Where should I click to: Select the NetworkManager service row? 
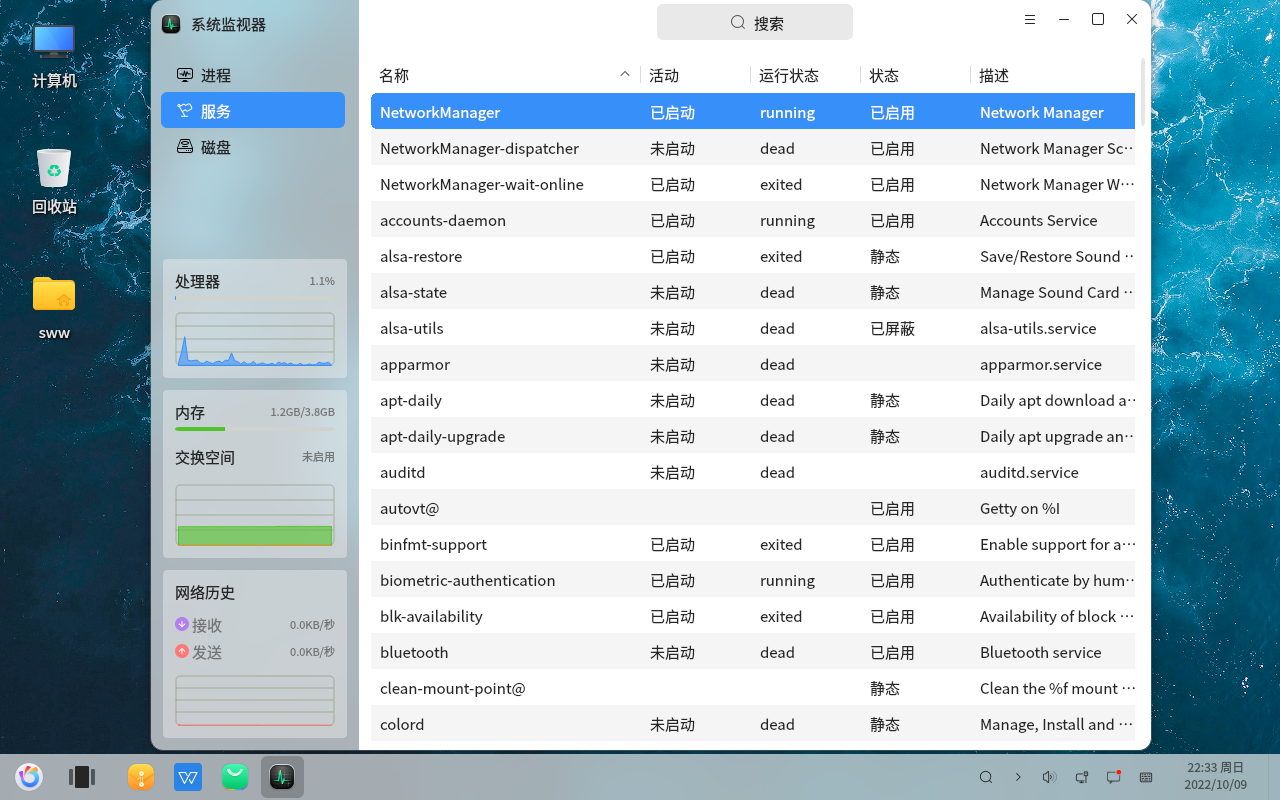click(x=753, y=111)
